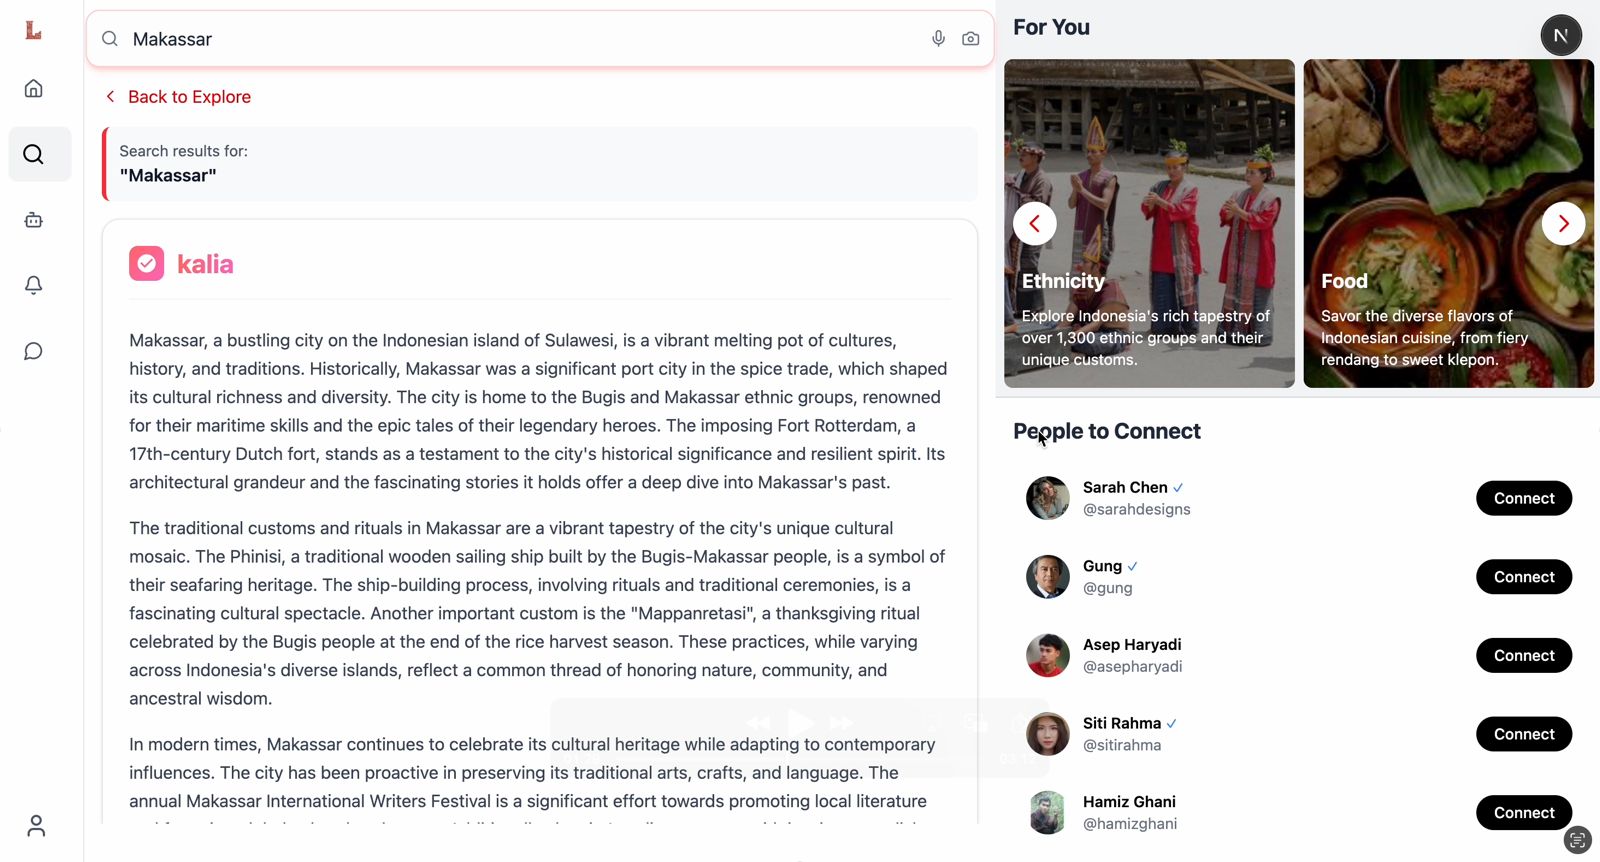1600x862 pixels.
Task: Open the Food card
Action: [1448, 224]
